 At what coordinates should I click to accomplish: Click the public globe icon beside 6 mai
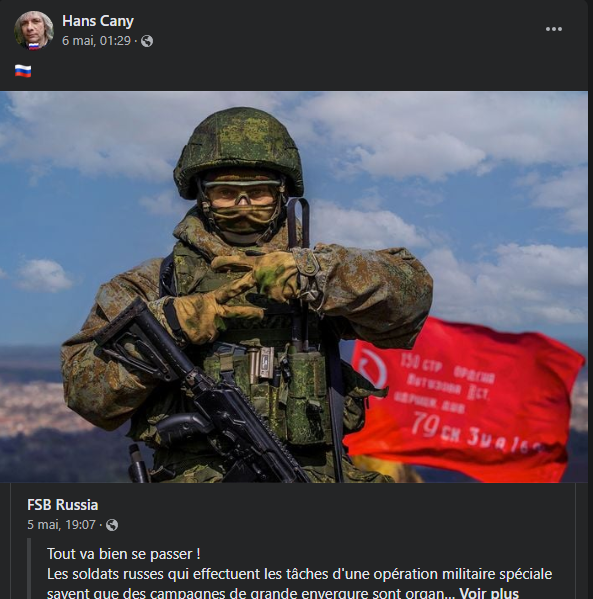click(x=147, y=41)
